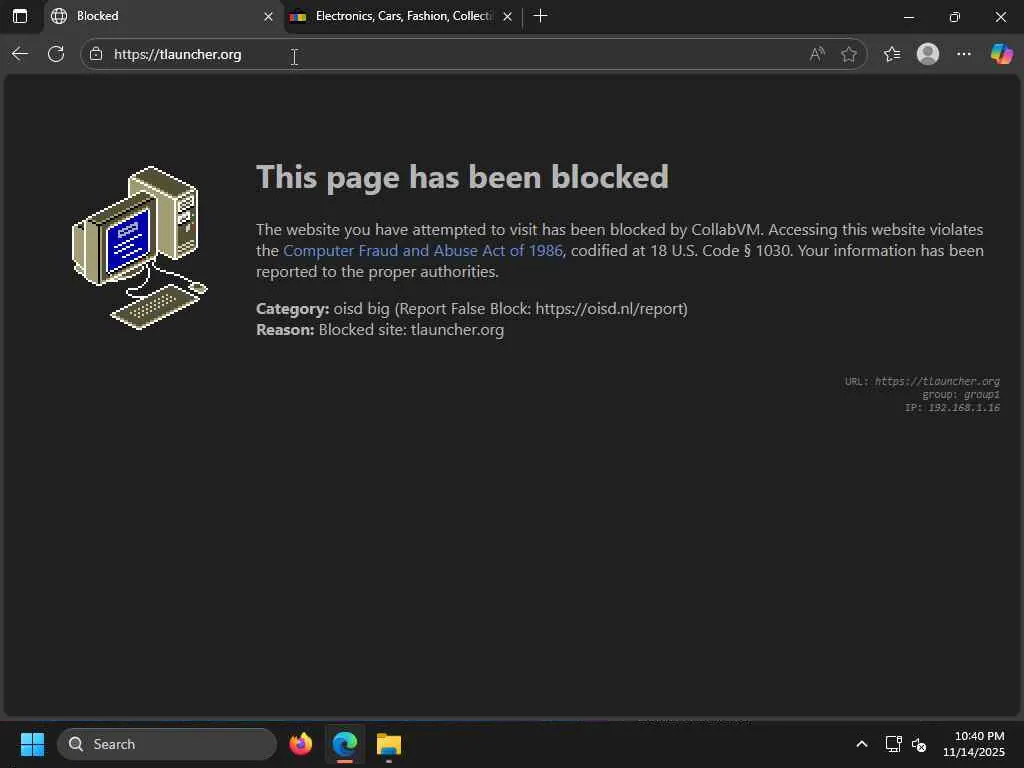Click the retro computer illustration
The width and height of the screenshot is (1024, 768).
pos(139,248)
